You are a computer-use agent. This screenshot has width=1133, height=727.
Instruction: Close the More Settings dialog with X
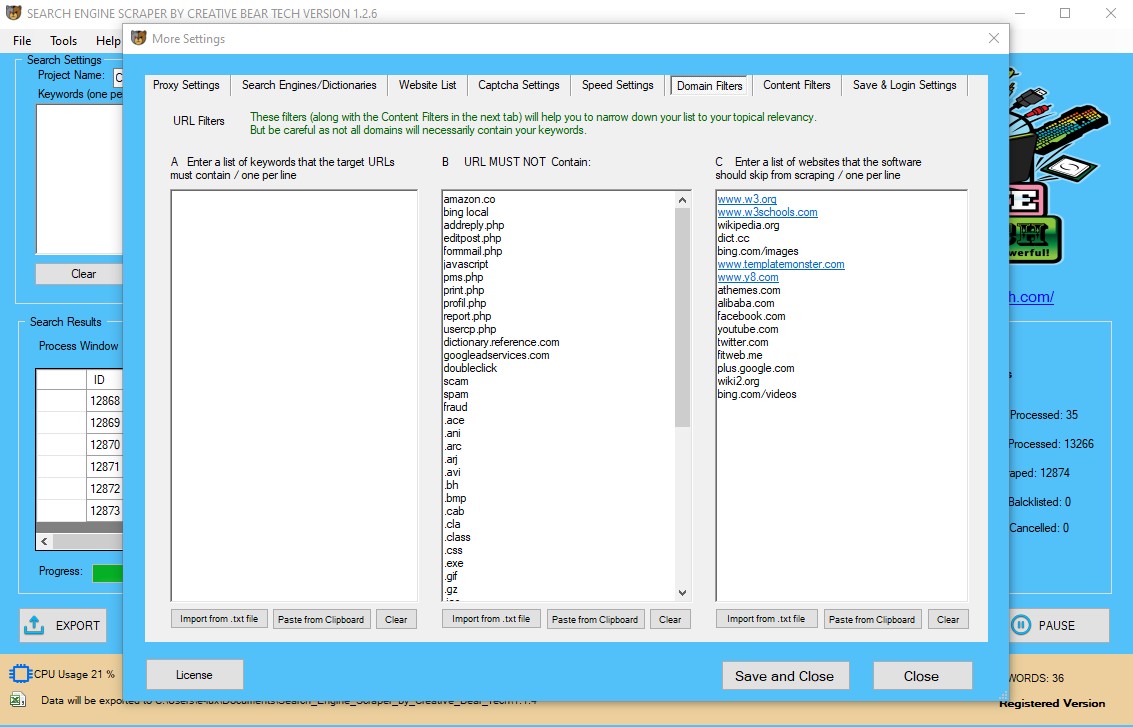coord(993,38)
